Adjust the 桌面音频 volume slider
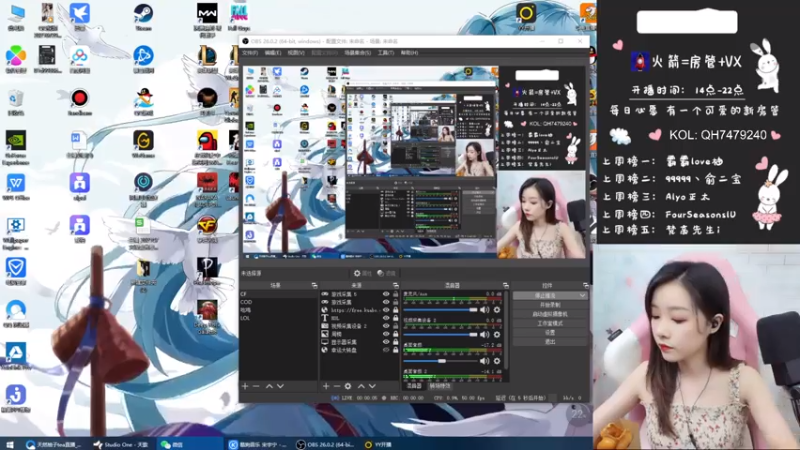Screen dimensions: 800x450 [x=440, y=361]
